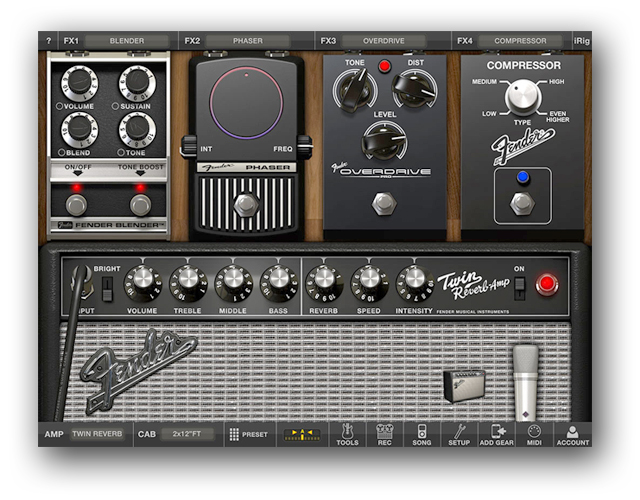Click the Overdrive red LED indicator
The height and width of the screenshot is (500, 640).
(384, 66)
